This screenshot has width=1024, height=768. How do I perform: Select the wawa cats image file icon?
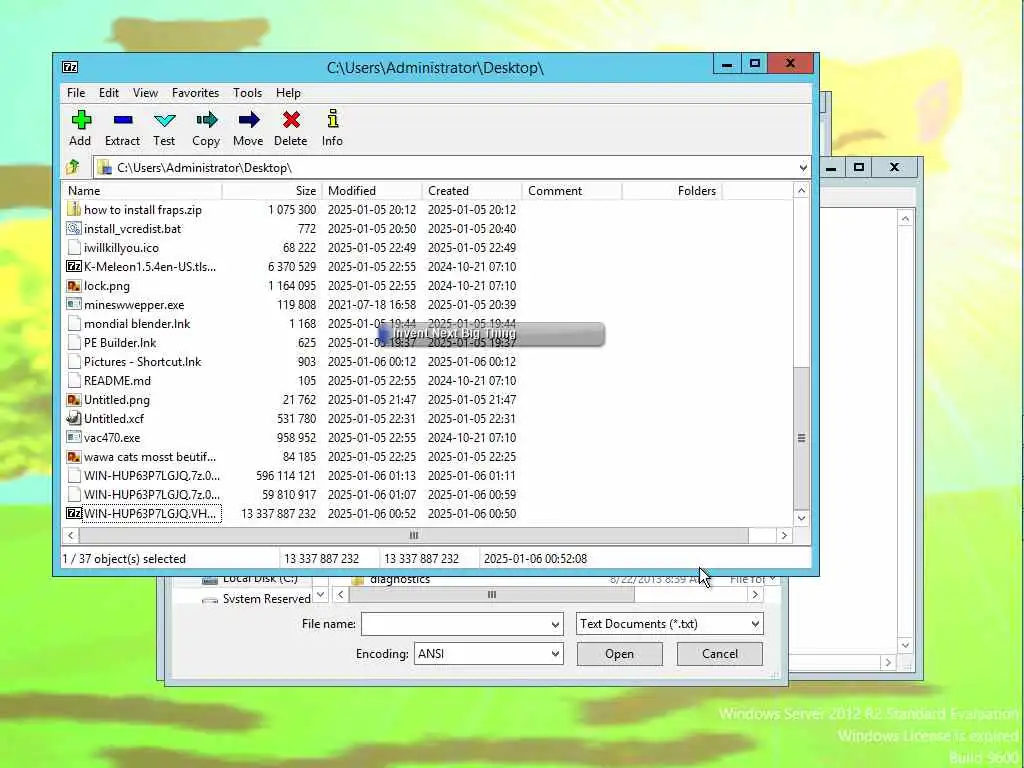pos(74,456)
